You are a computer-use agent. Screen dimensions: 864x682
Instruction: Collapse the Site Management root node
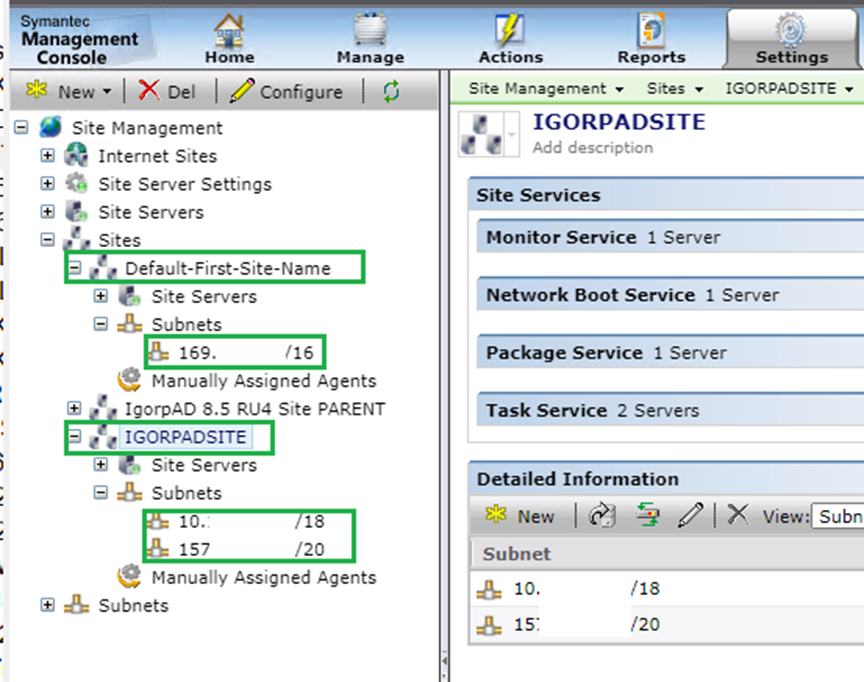point(21,128)
